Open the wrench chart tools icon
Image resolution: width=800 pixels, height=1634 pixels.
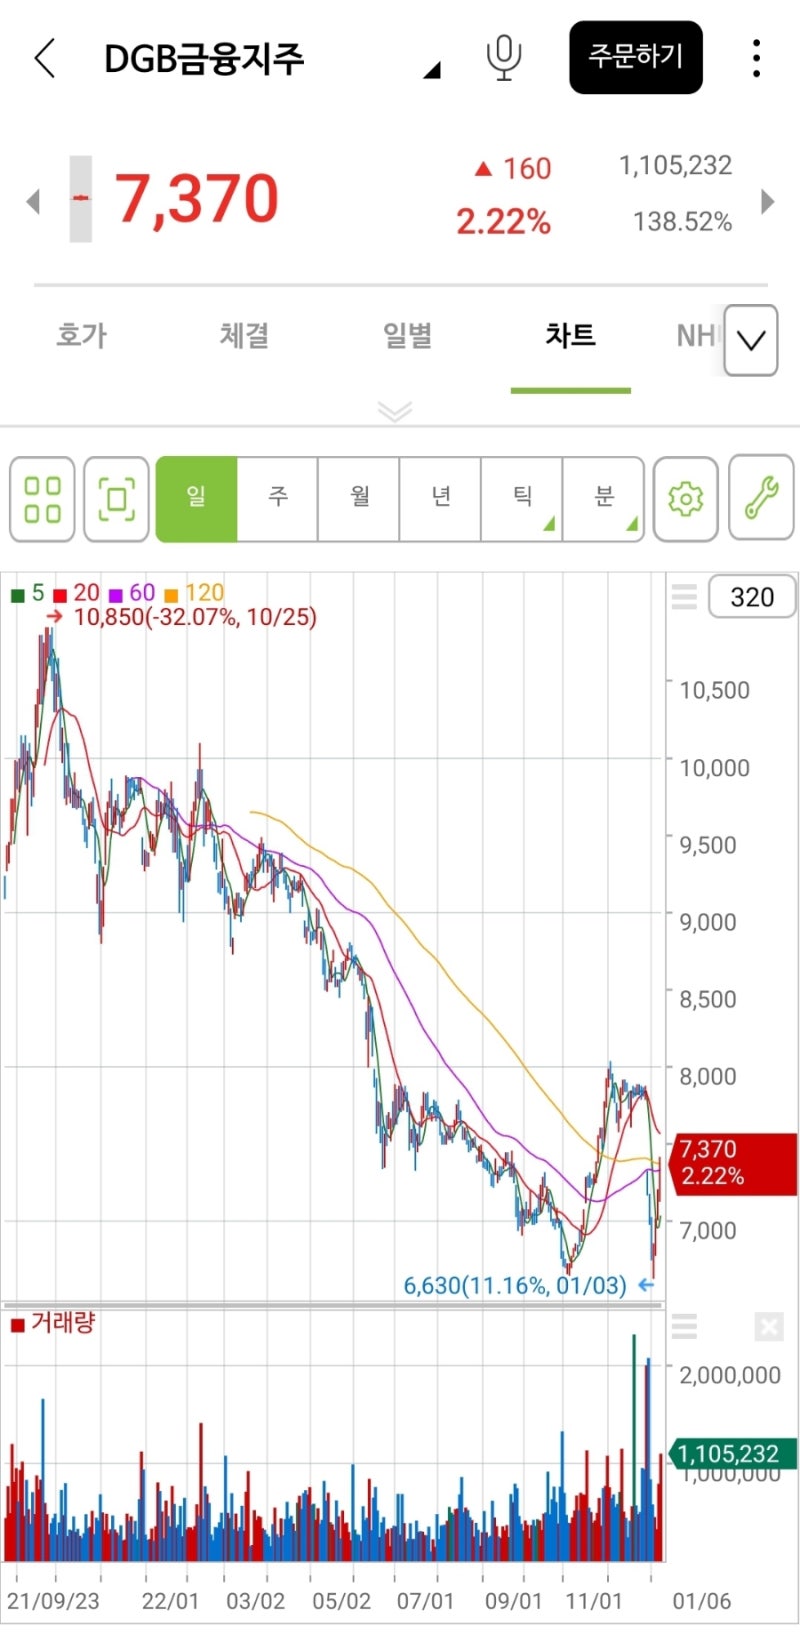(x=761, y=499)
